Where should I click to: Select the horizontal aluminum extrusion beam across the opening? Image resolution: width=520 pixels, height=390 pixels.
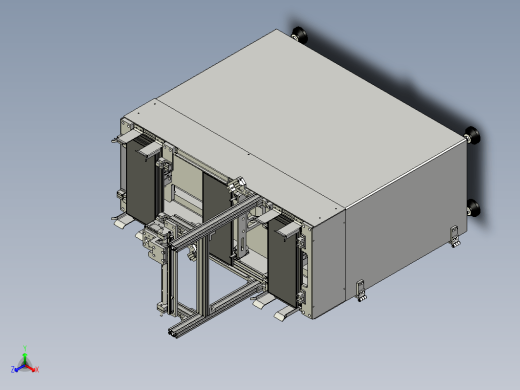217,223
